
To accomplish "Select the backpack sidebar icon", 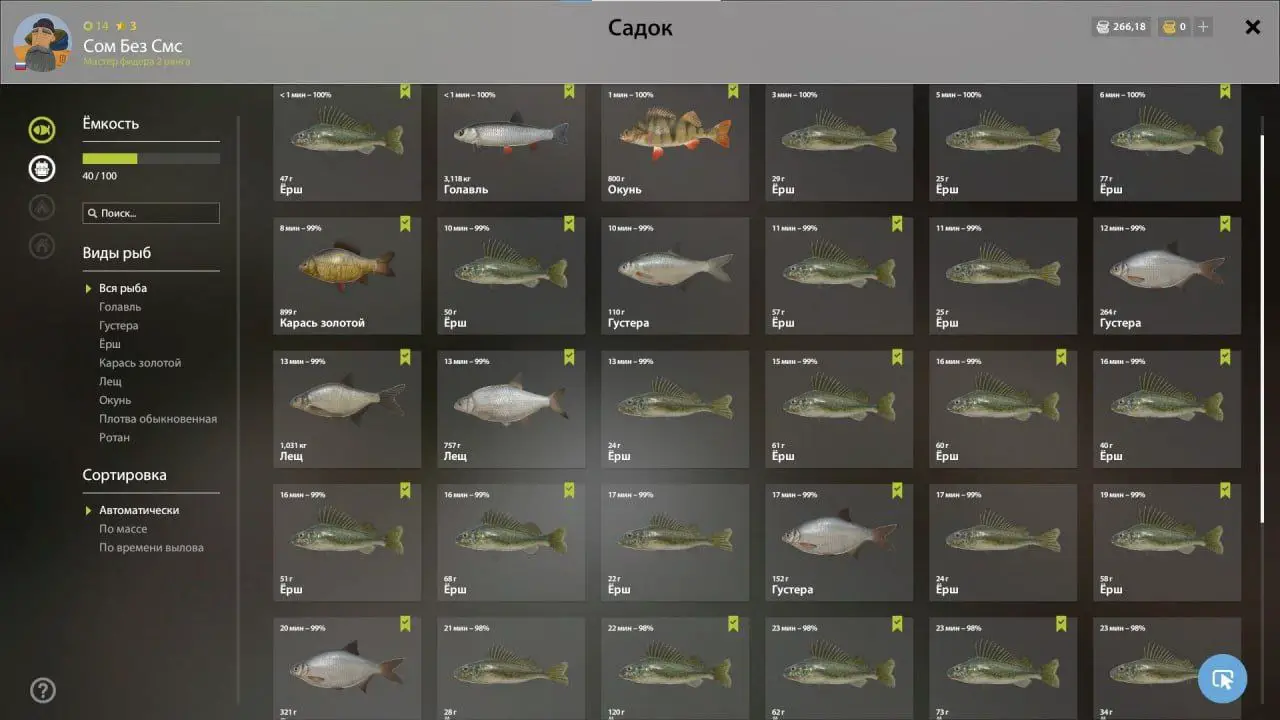I will [x=42, y=168].
